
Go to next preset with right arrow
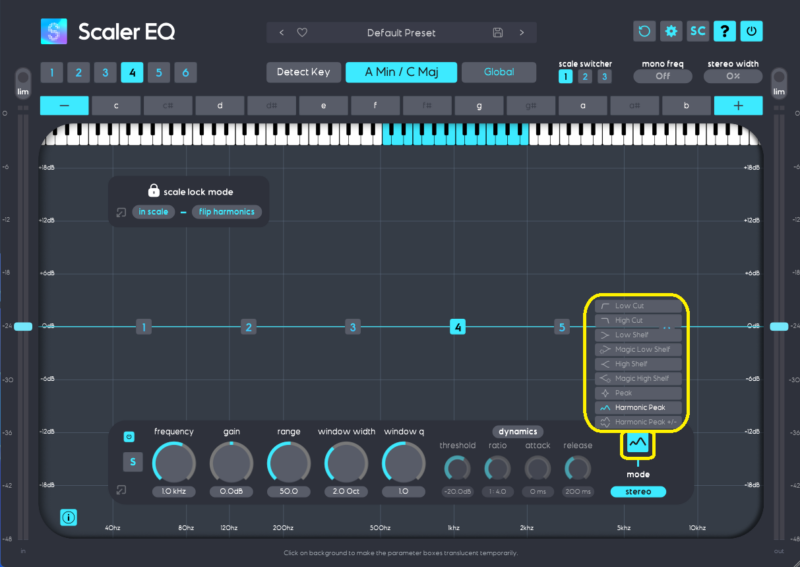[521, 32]
